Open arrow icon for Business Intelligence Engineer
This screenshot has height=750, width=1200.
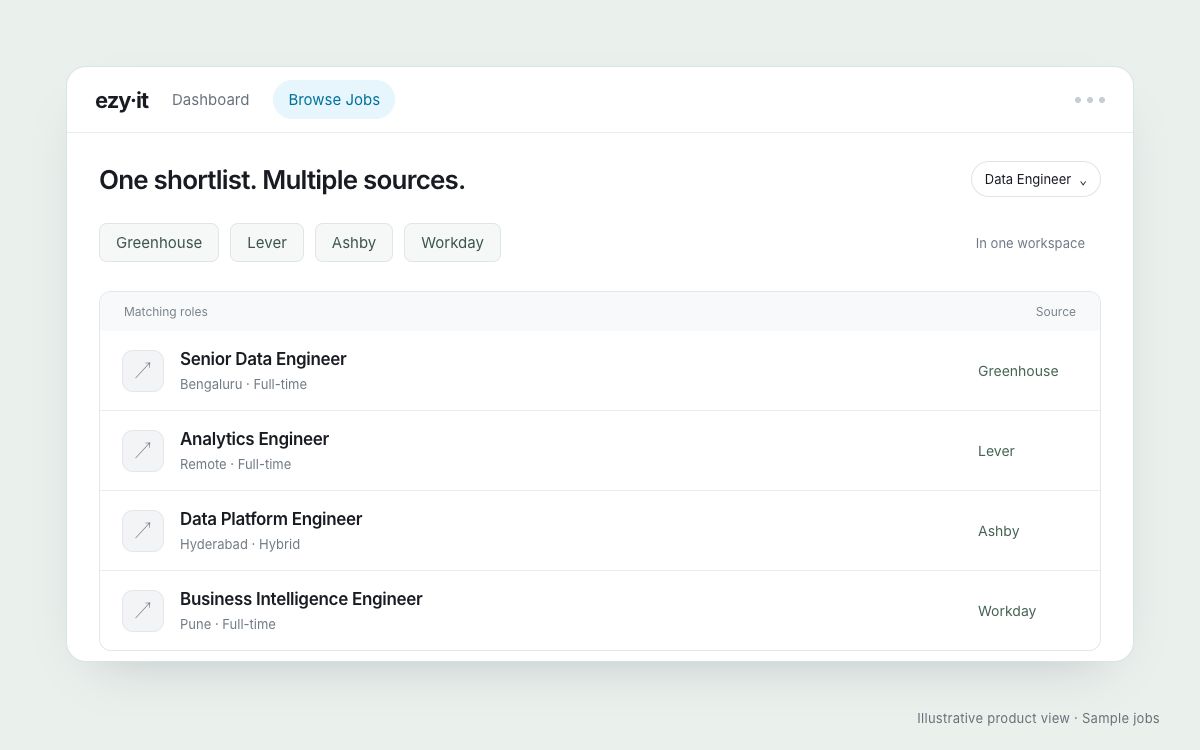(x=143, y=611)
